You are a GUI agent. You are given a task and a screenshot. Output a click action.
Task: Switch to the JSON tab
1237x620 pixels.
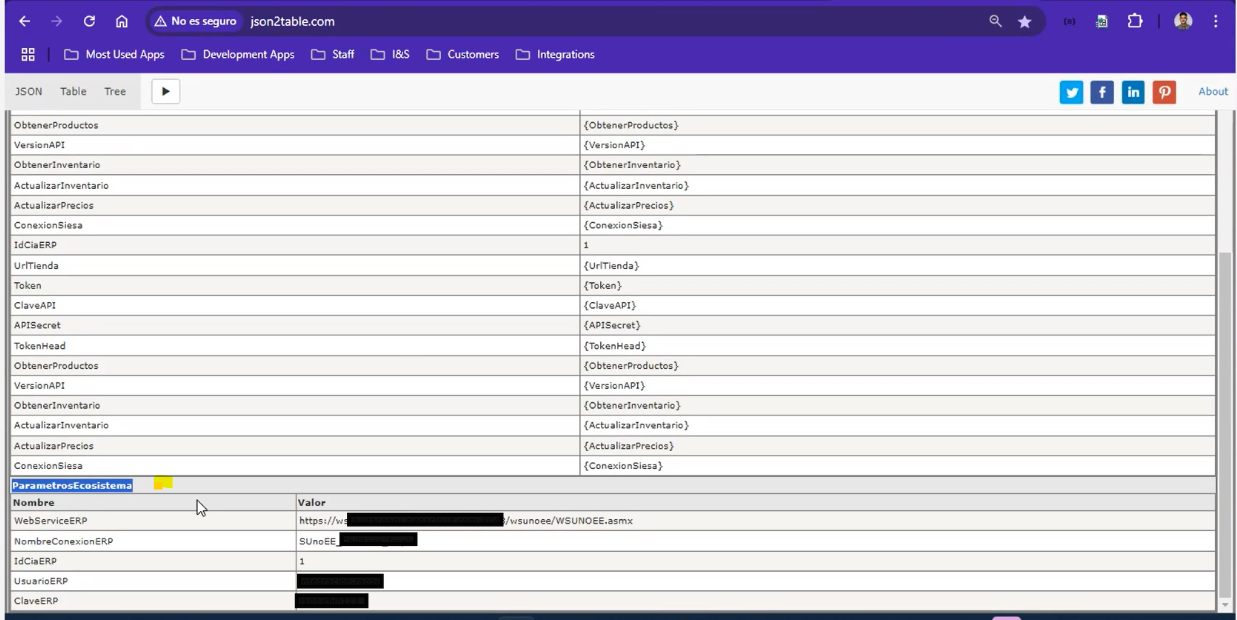[x=29, y=91]
